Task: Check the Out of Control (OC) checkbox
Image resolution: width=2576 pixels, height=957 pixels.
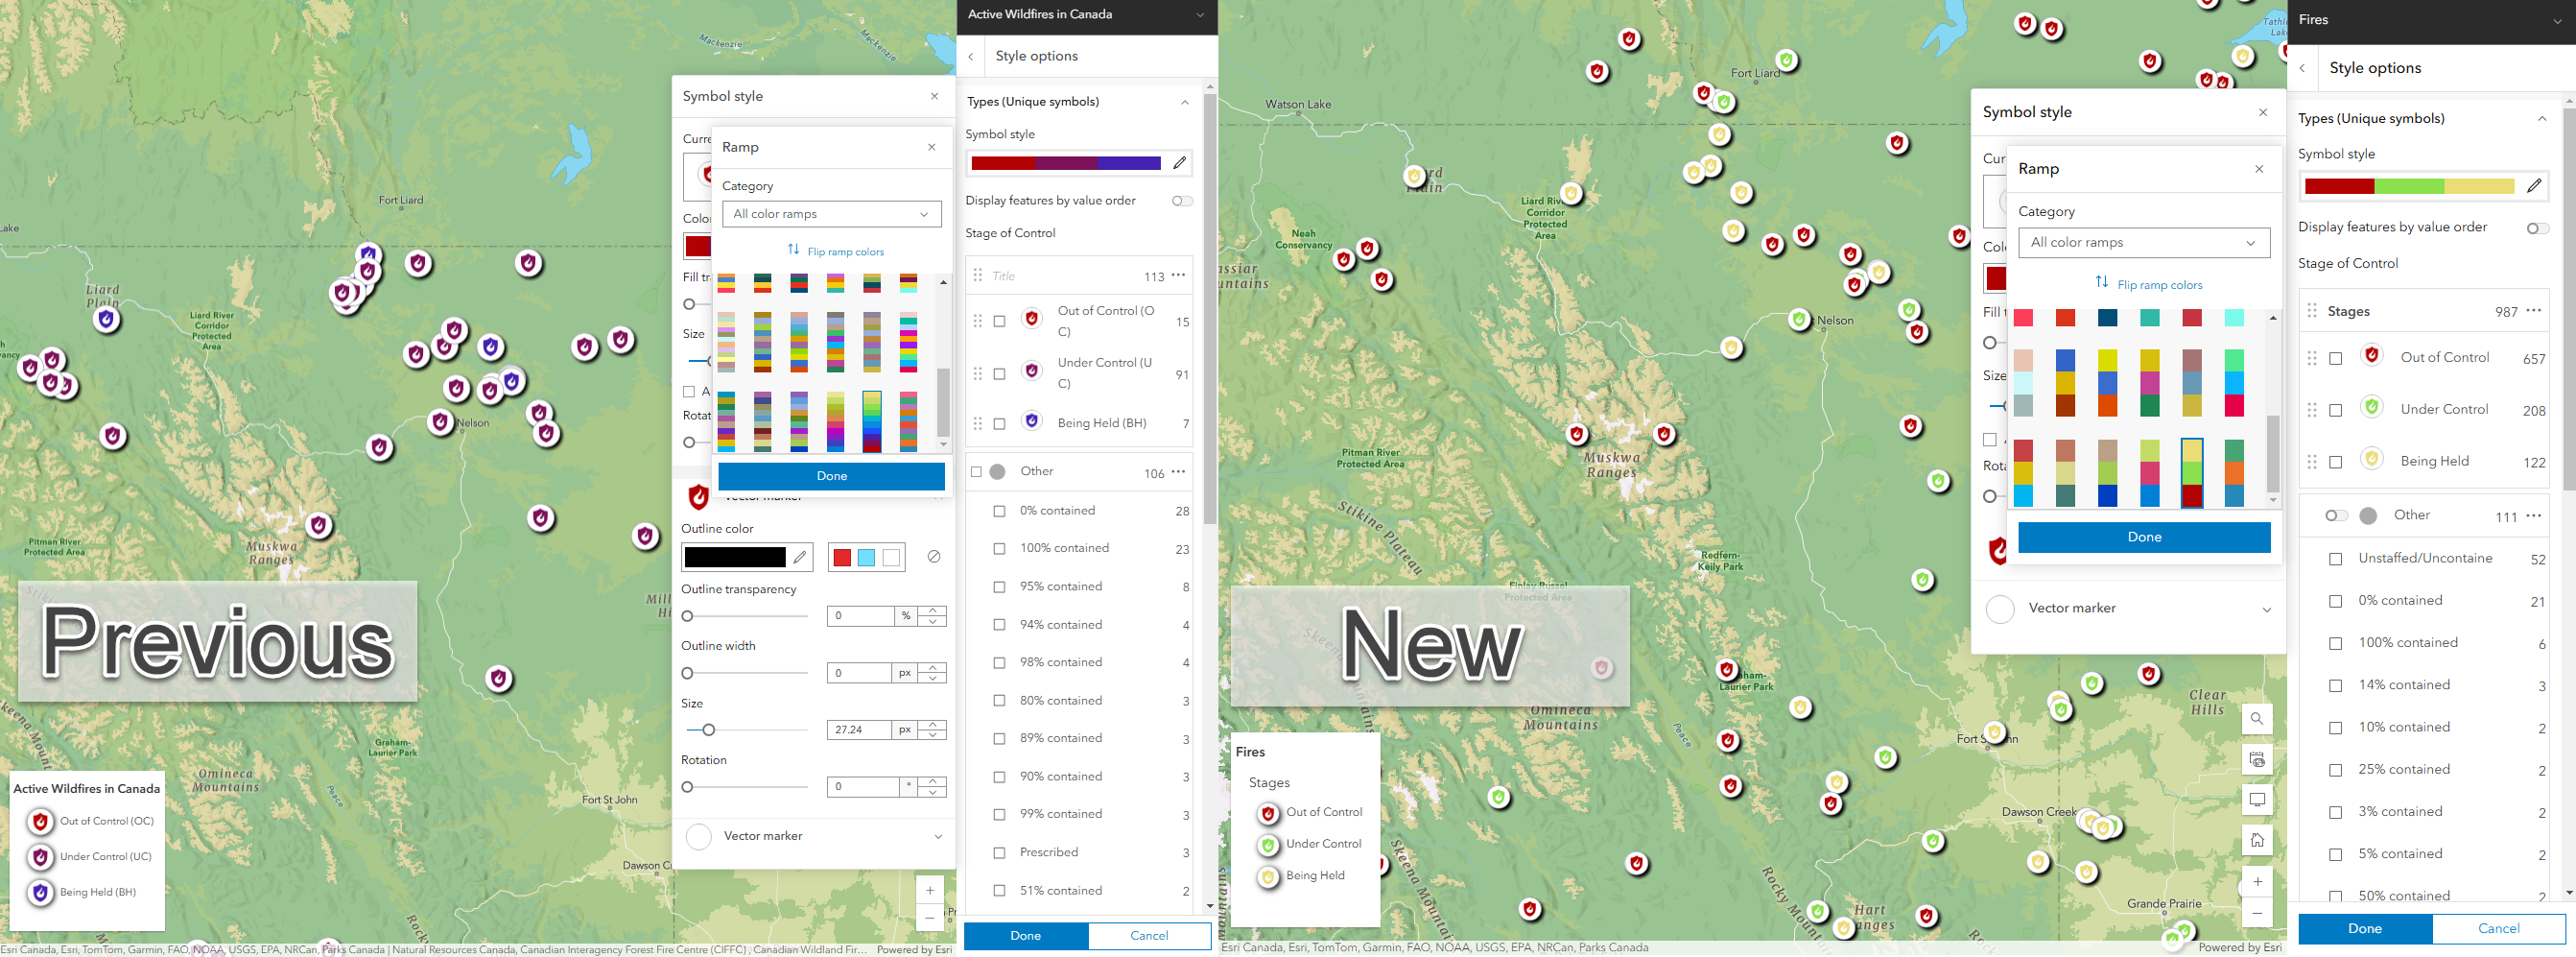Action: click(x=999, y=322)
